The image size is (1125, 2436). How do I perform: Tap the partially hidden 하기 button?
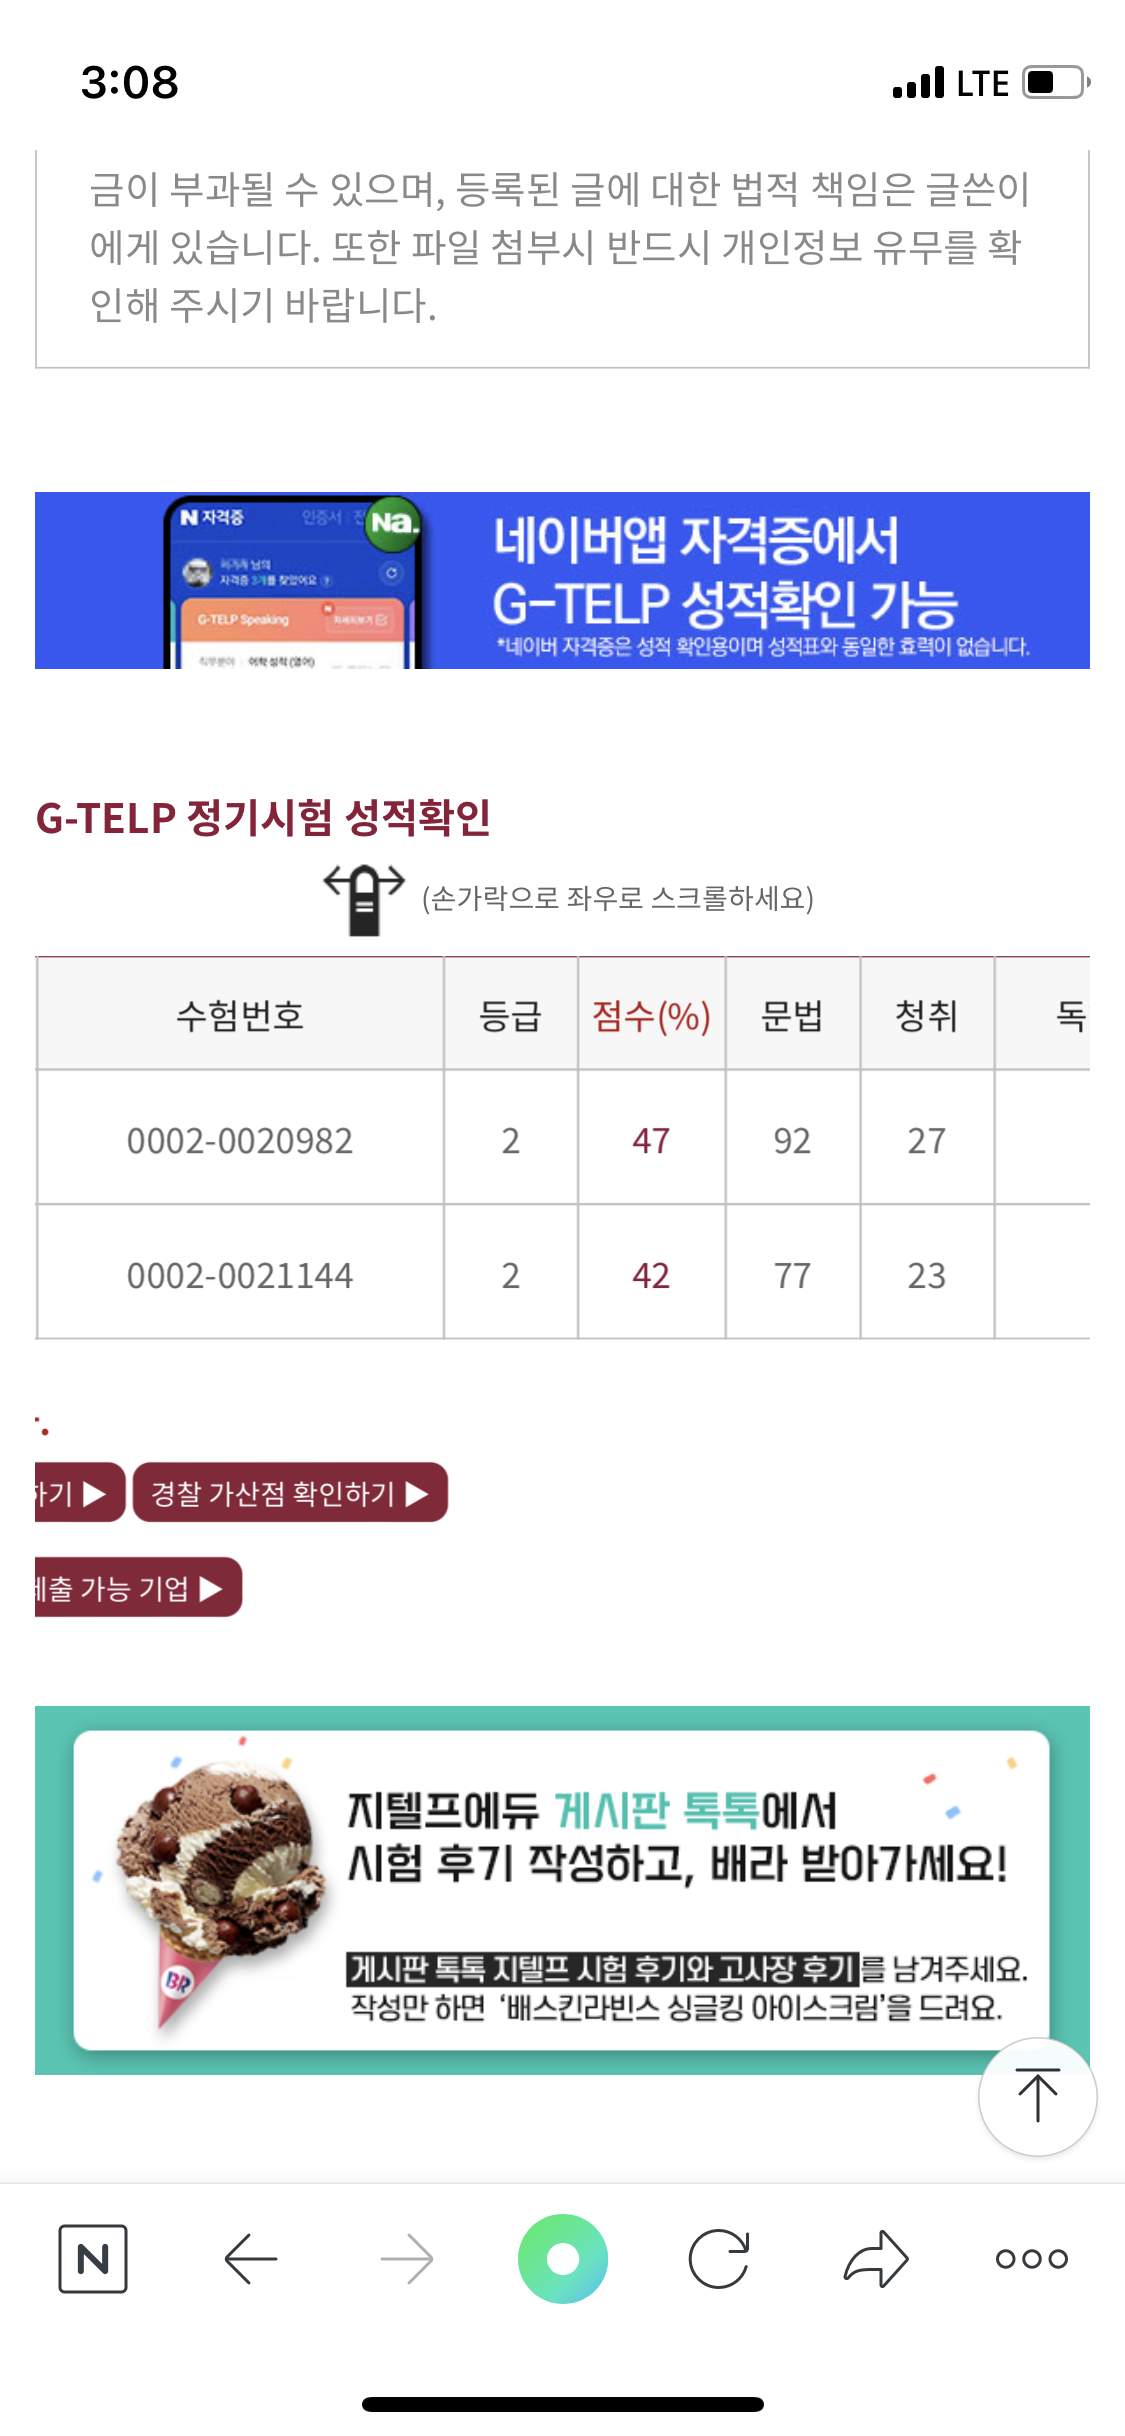coord(78,1493)
